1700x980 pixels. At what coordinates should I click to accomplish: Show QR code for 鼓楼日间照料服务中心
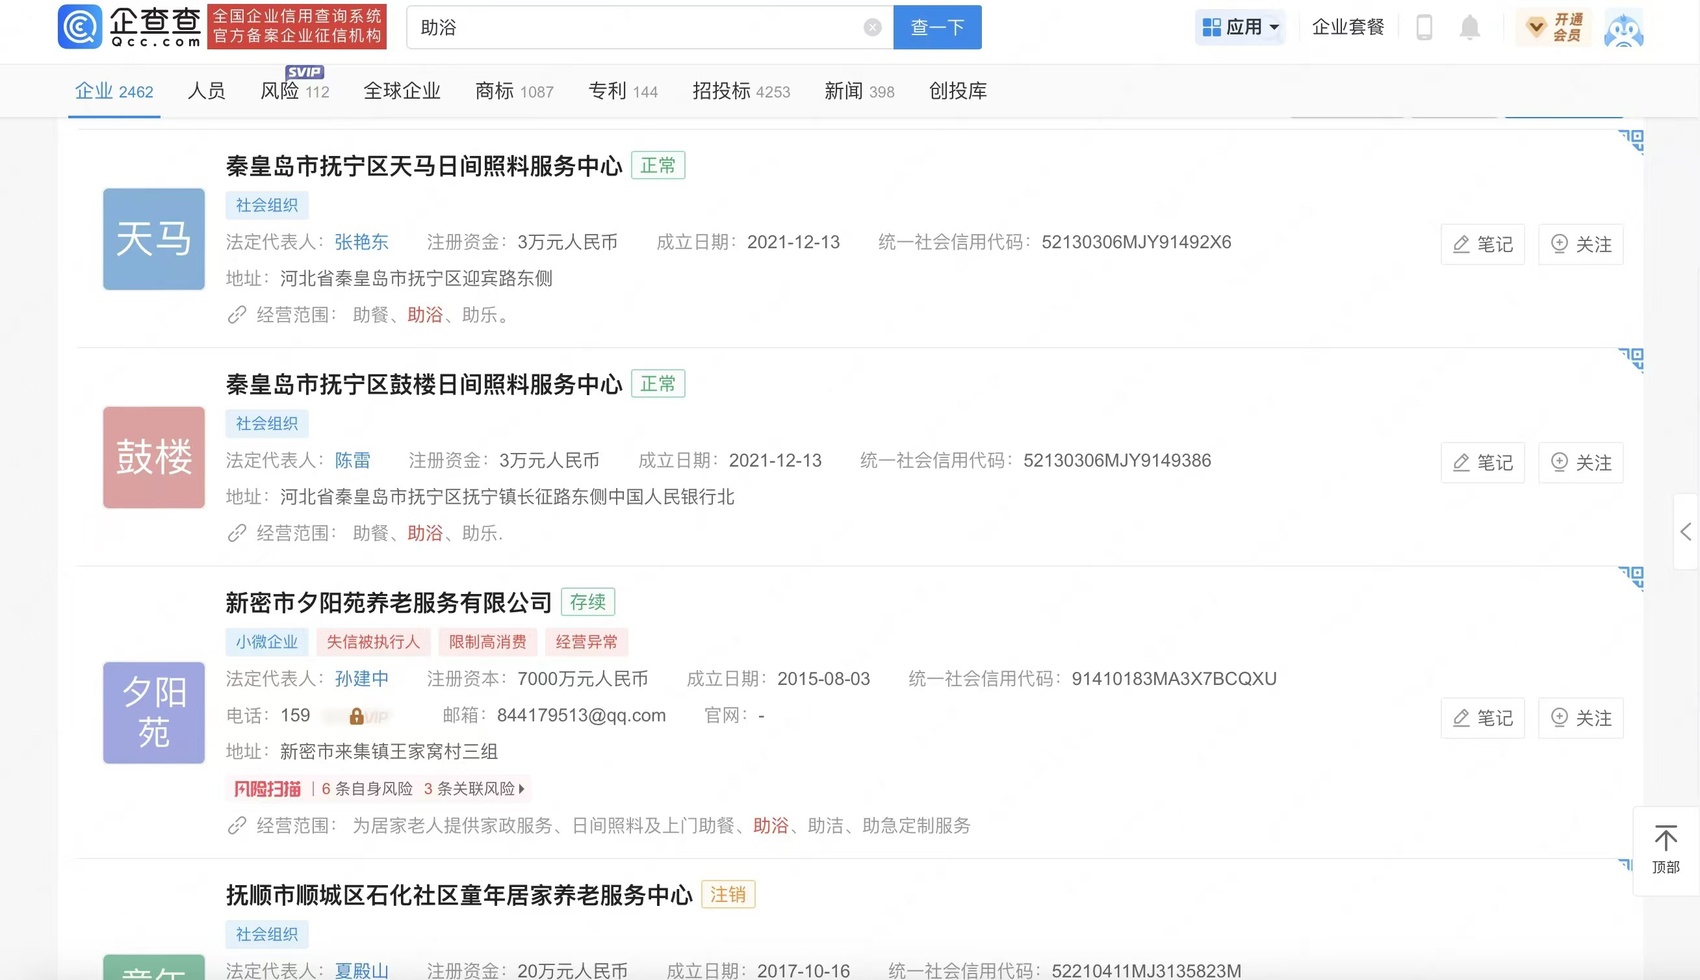tap(1631, 359)
